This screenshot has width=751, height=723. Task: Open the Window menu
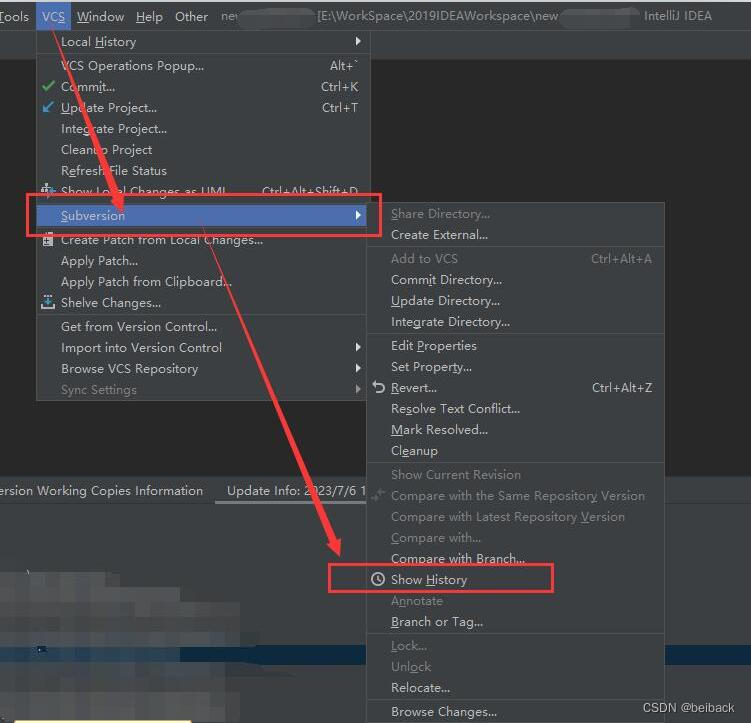(100, 16)
